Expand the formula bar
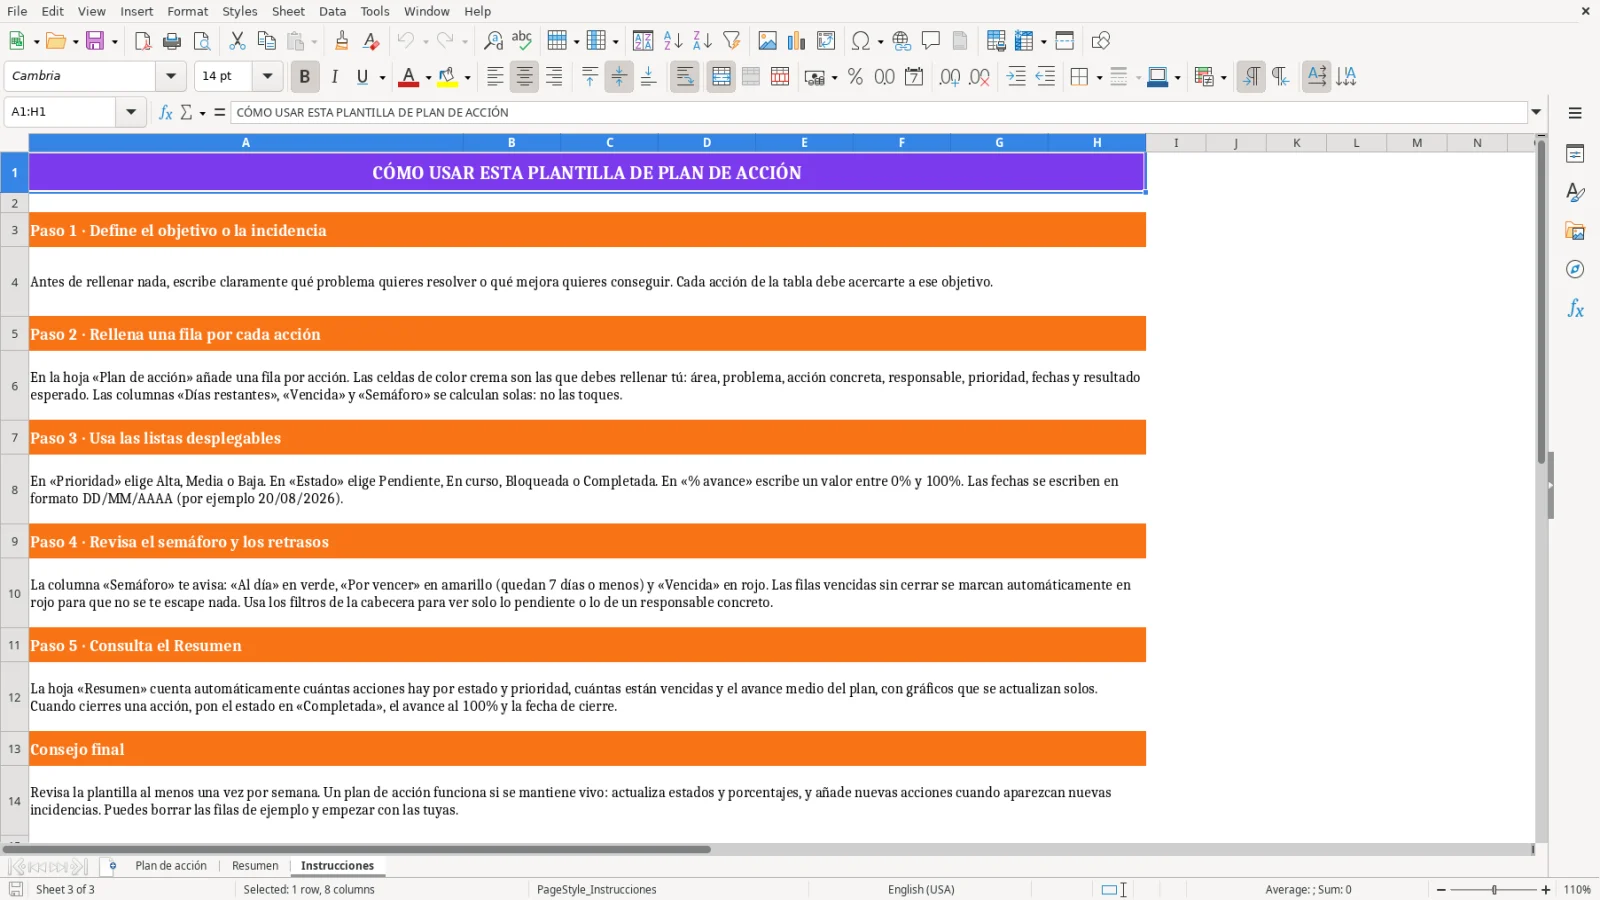Image resolution: width=1600 pixels, height=900 pixels. click(x=1537, y=112)
